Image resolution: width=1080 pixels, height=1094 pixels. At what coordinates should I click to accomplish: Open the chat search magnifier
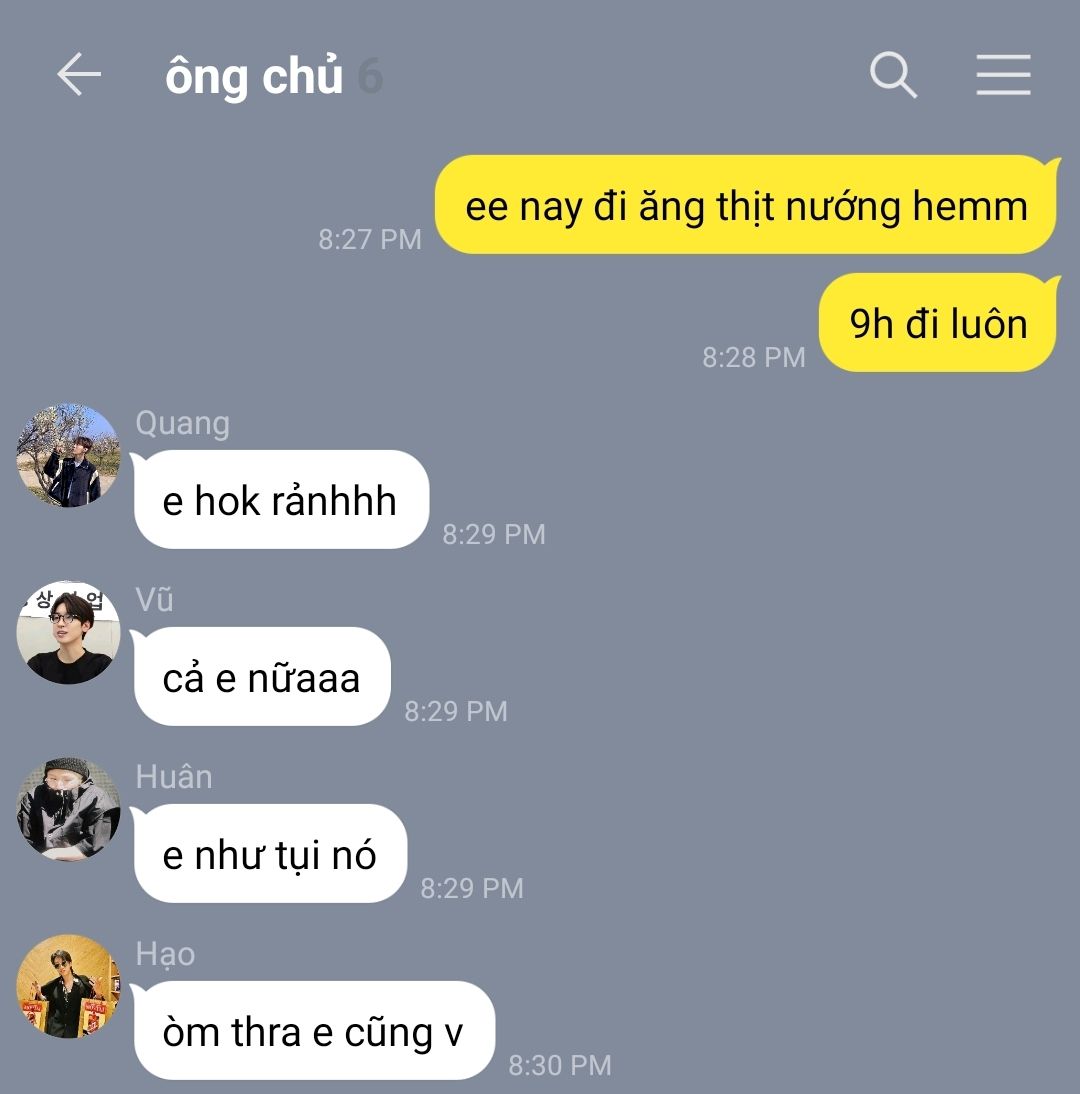click(893, 74)
